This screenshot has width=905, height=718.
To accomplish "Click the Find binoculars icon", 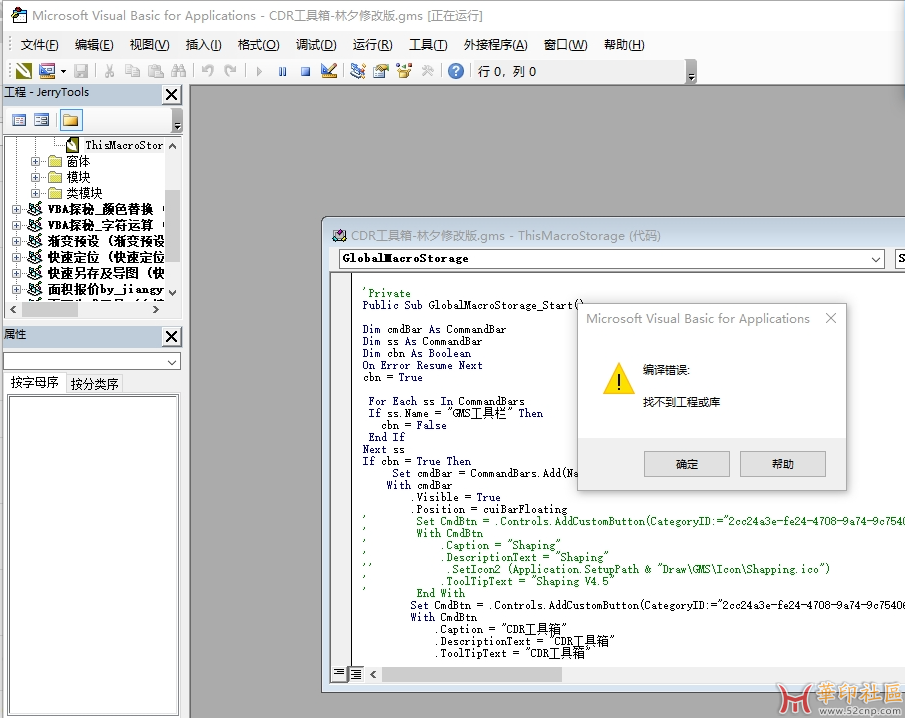I will [x=178, y=71].
